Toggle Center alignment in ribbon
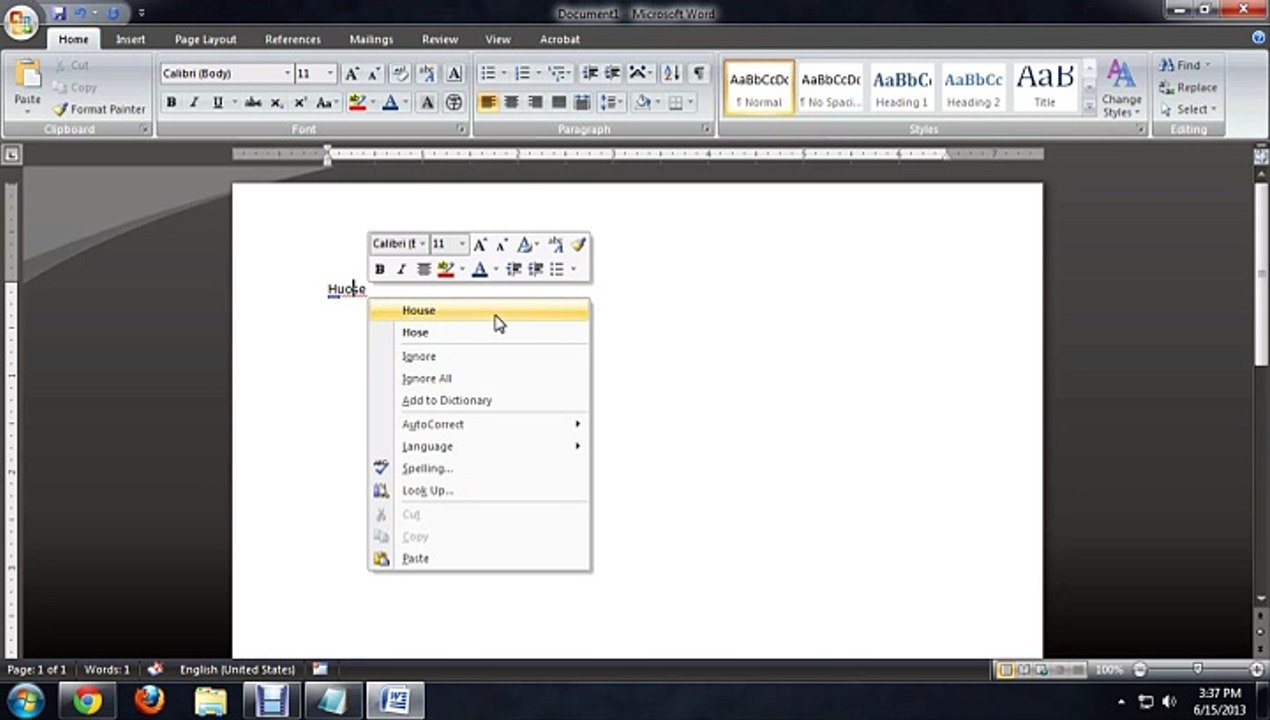The width and height of the screenshot is (1270, 720). [x=511, y=102]
